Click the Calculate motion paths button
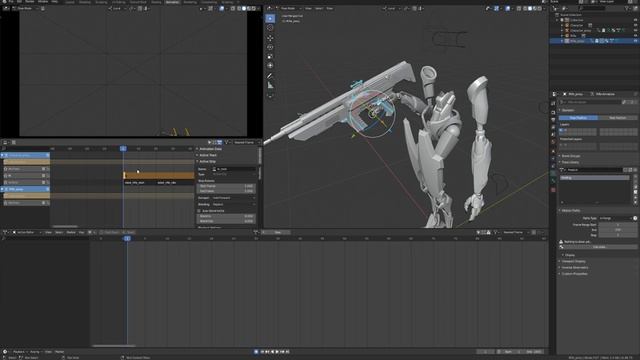Screen dimensions: 640x360 pyautogui.click(x=599, y=247)
